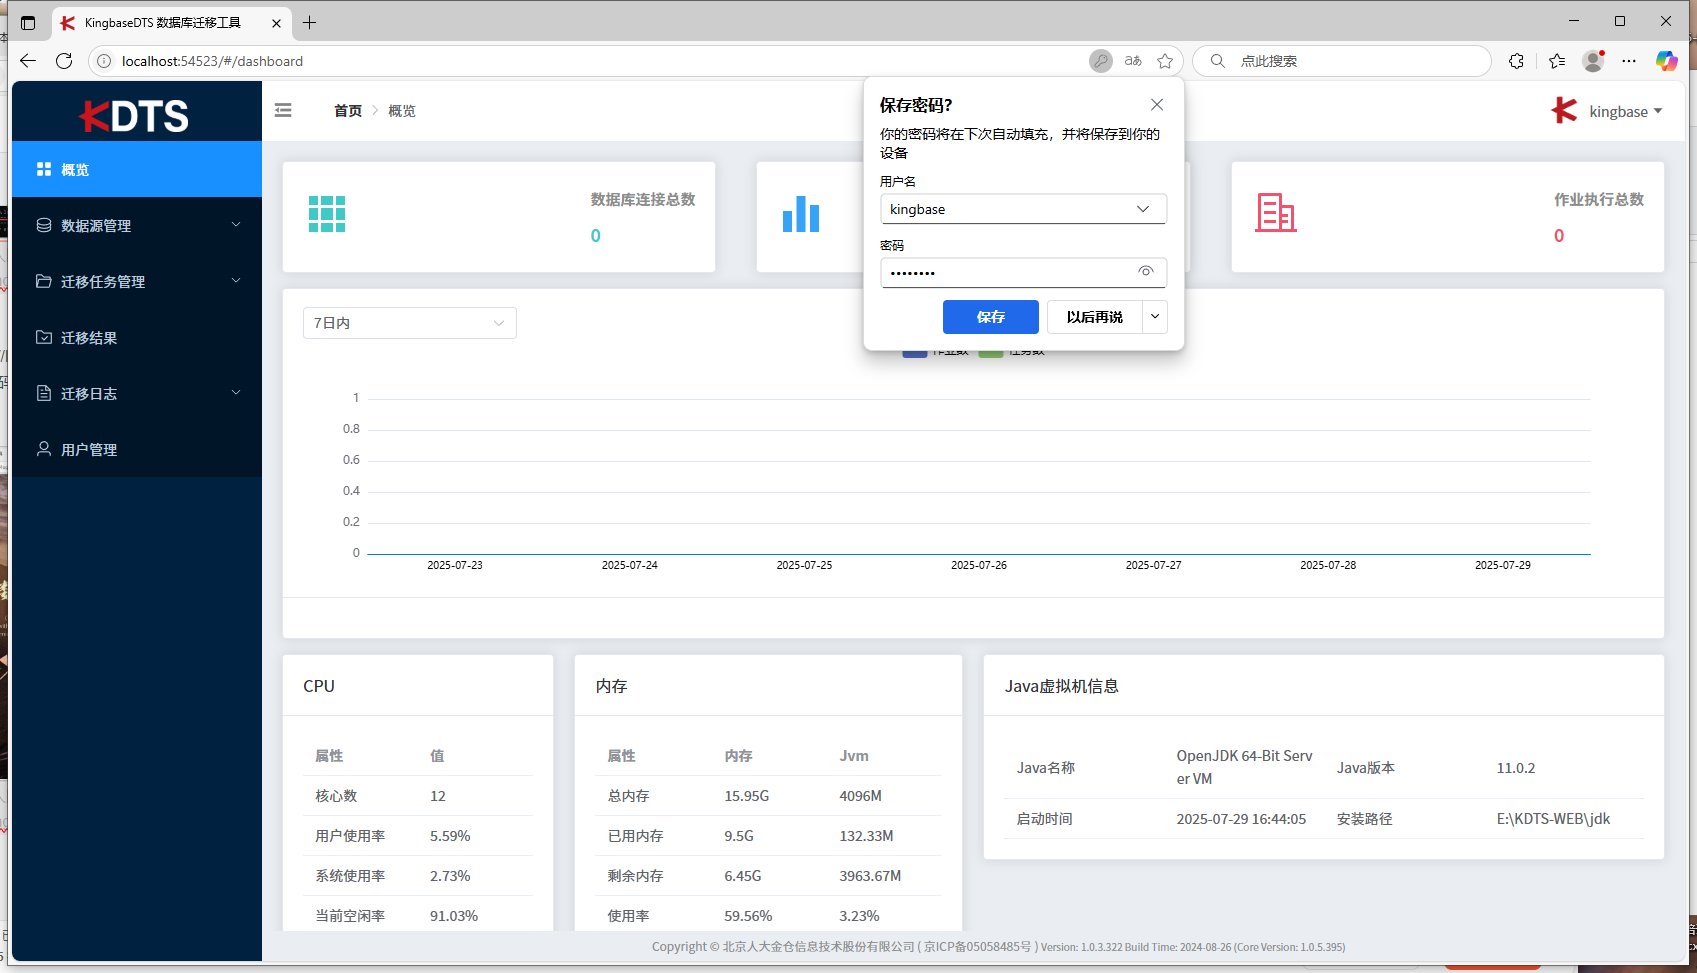Click the 总内存 value 15.95G
The image size is (1697, 973).
click(747, 796)
